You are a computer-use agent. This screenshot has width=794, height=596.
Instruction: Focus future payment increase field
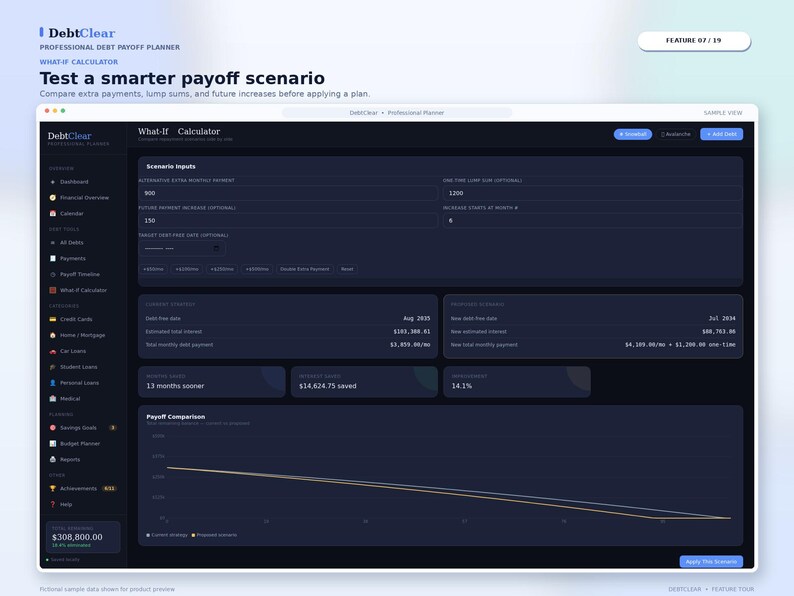pos(288,220)
